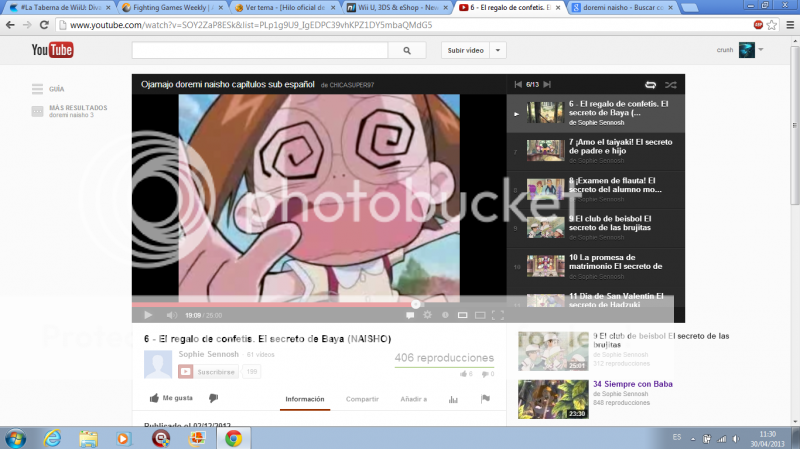This screenshot has height=449, width=800.
Task: Play the video with the play button
Action: [x=148, y=315]
